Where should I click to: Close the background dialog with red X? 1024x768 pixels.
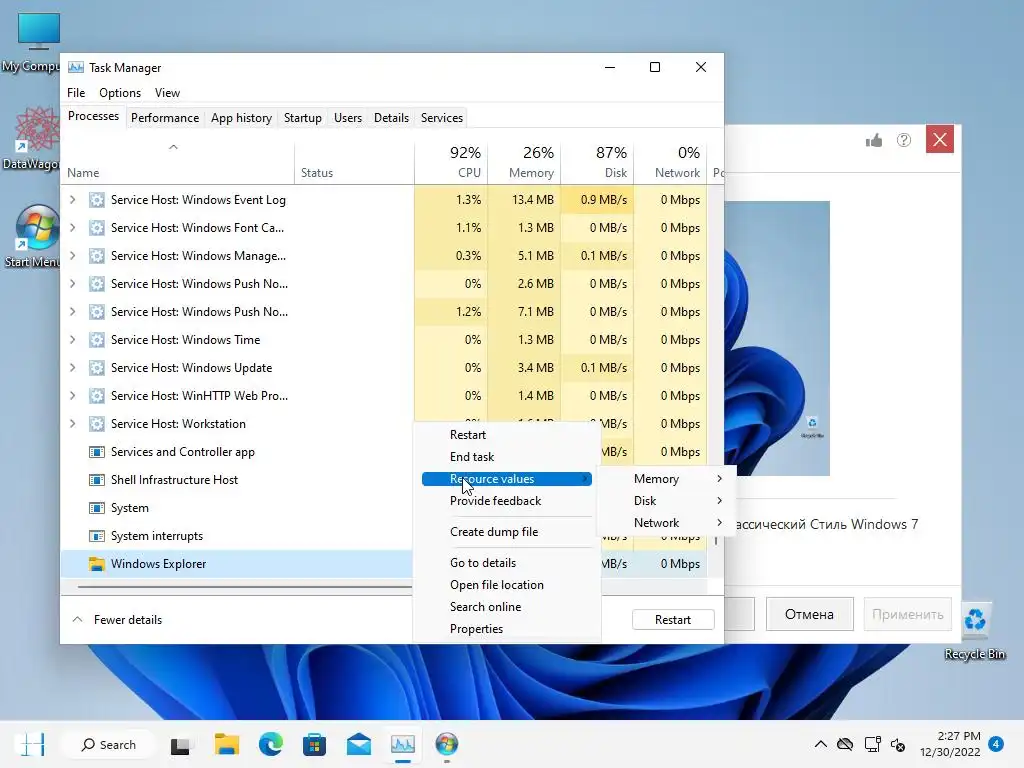click(940, 140)
